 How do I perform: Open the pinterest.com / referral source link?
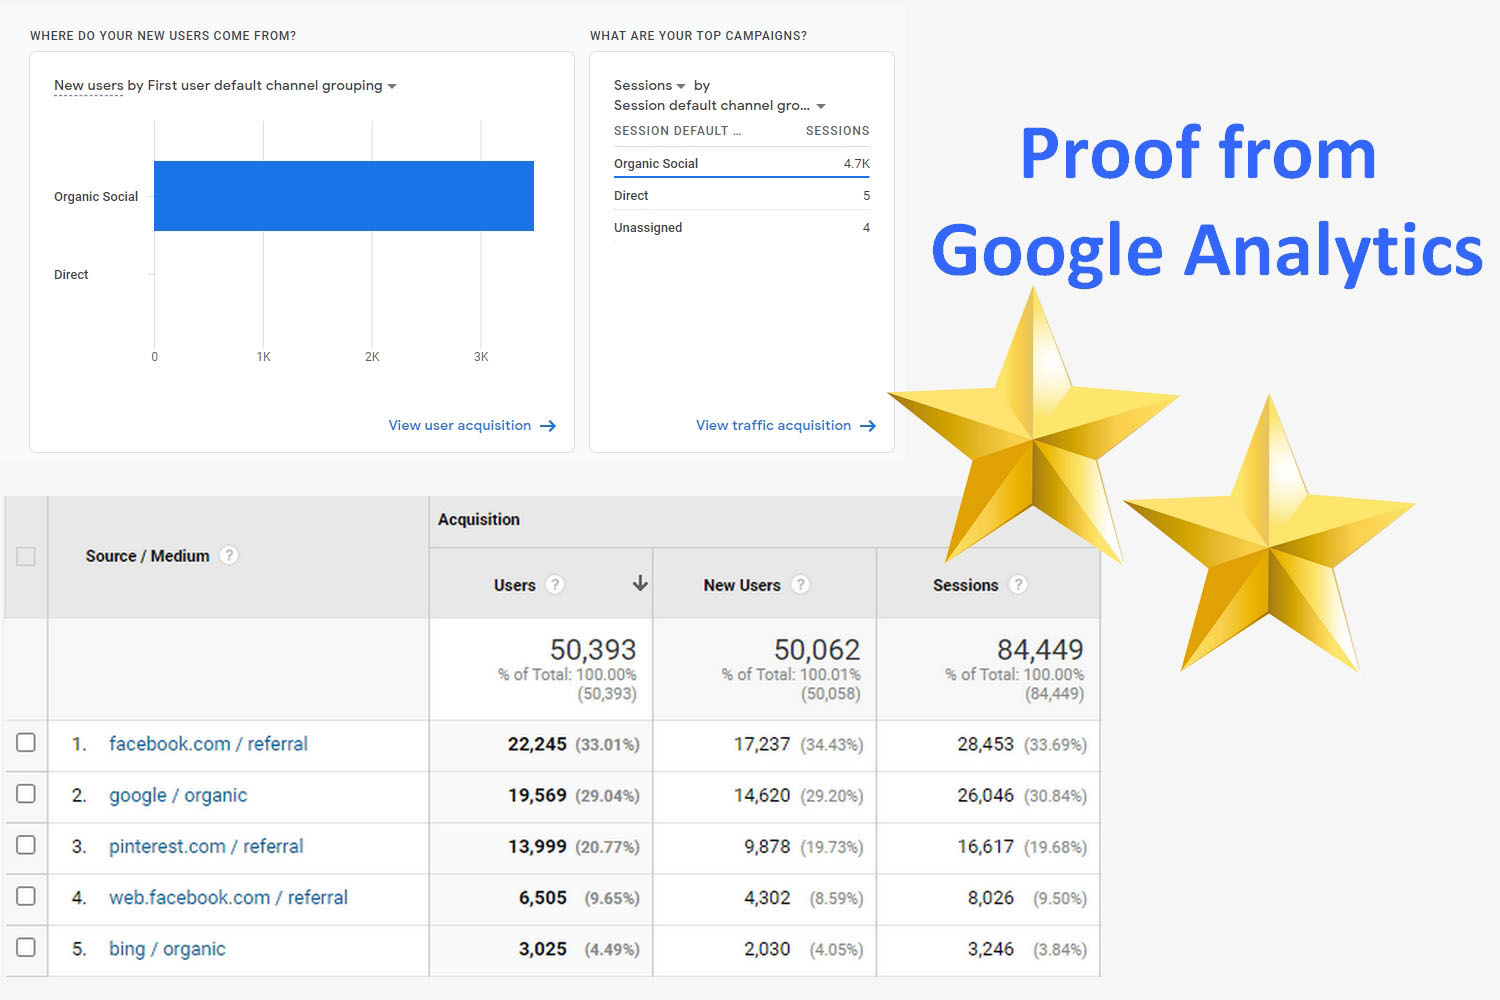tap(206, 846)
